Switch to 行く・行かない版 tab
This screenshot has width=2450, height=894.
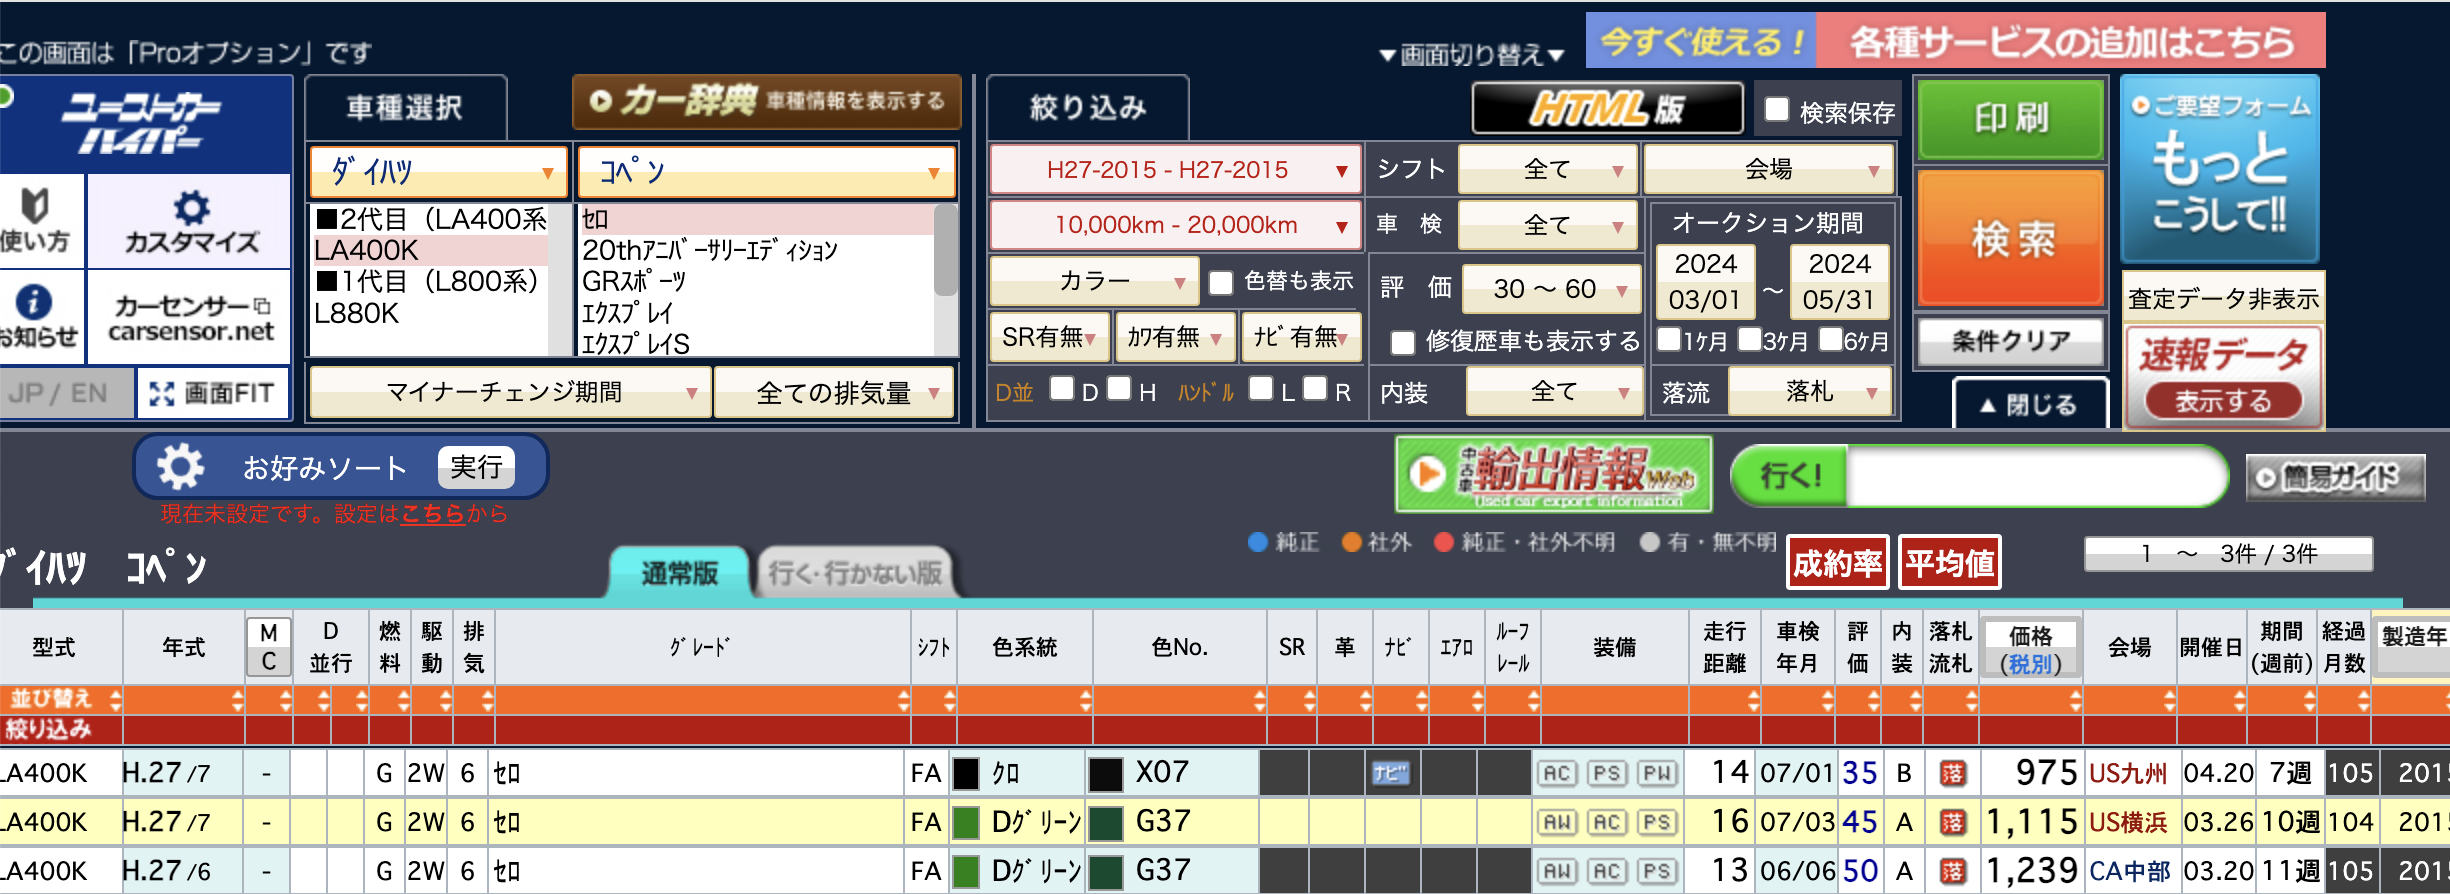pyautogui.click(x=855, y=573)
